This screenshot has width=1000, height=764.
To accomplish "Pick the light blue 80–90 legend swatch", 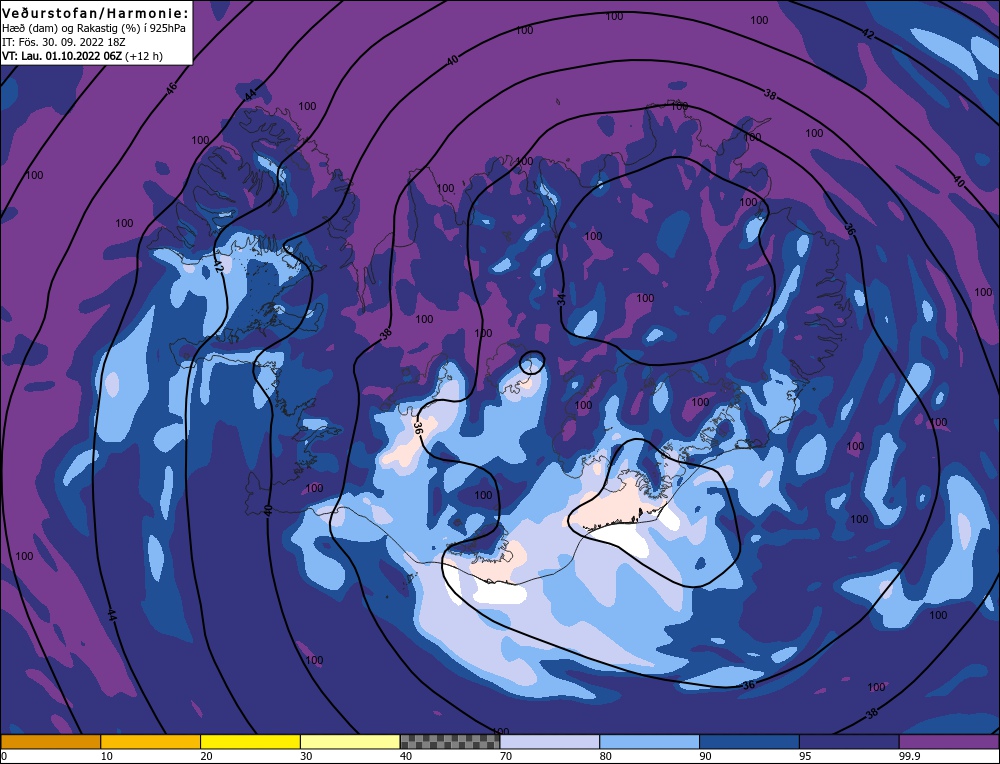I will tap(649, 742).
